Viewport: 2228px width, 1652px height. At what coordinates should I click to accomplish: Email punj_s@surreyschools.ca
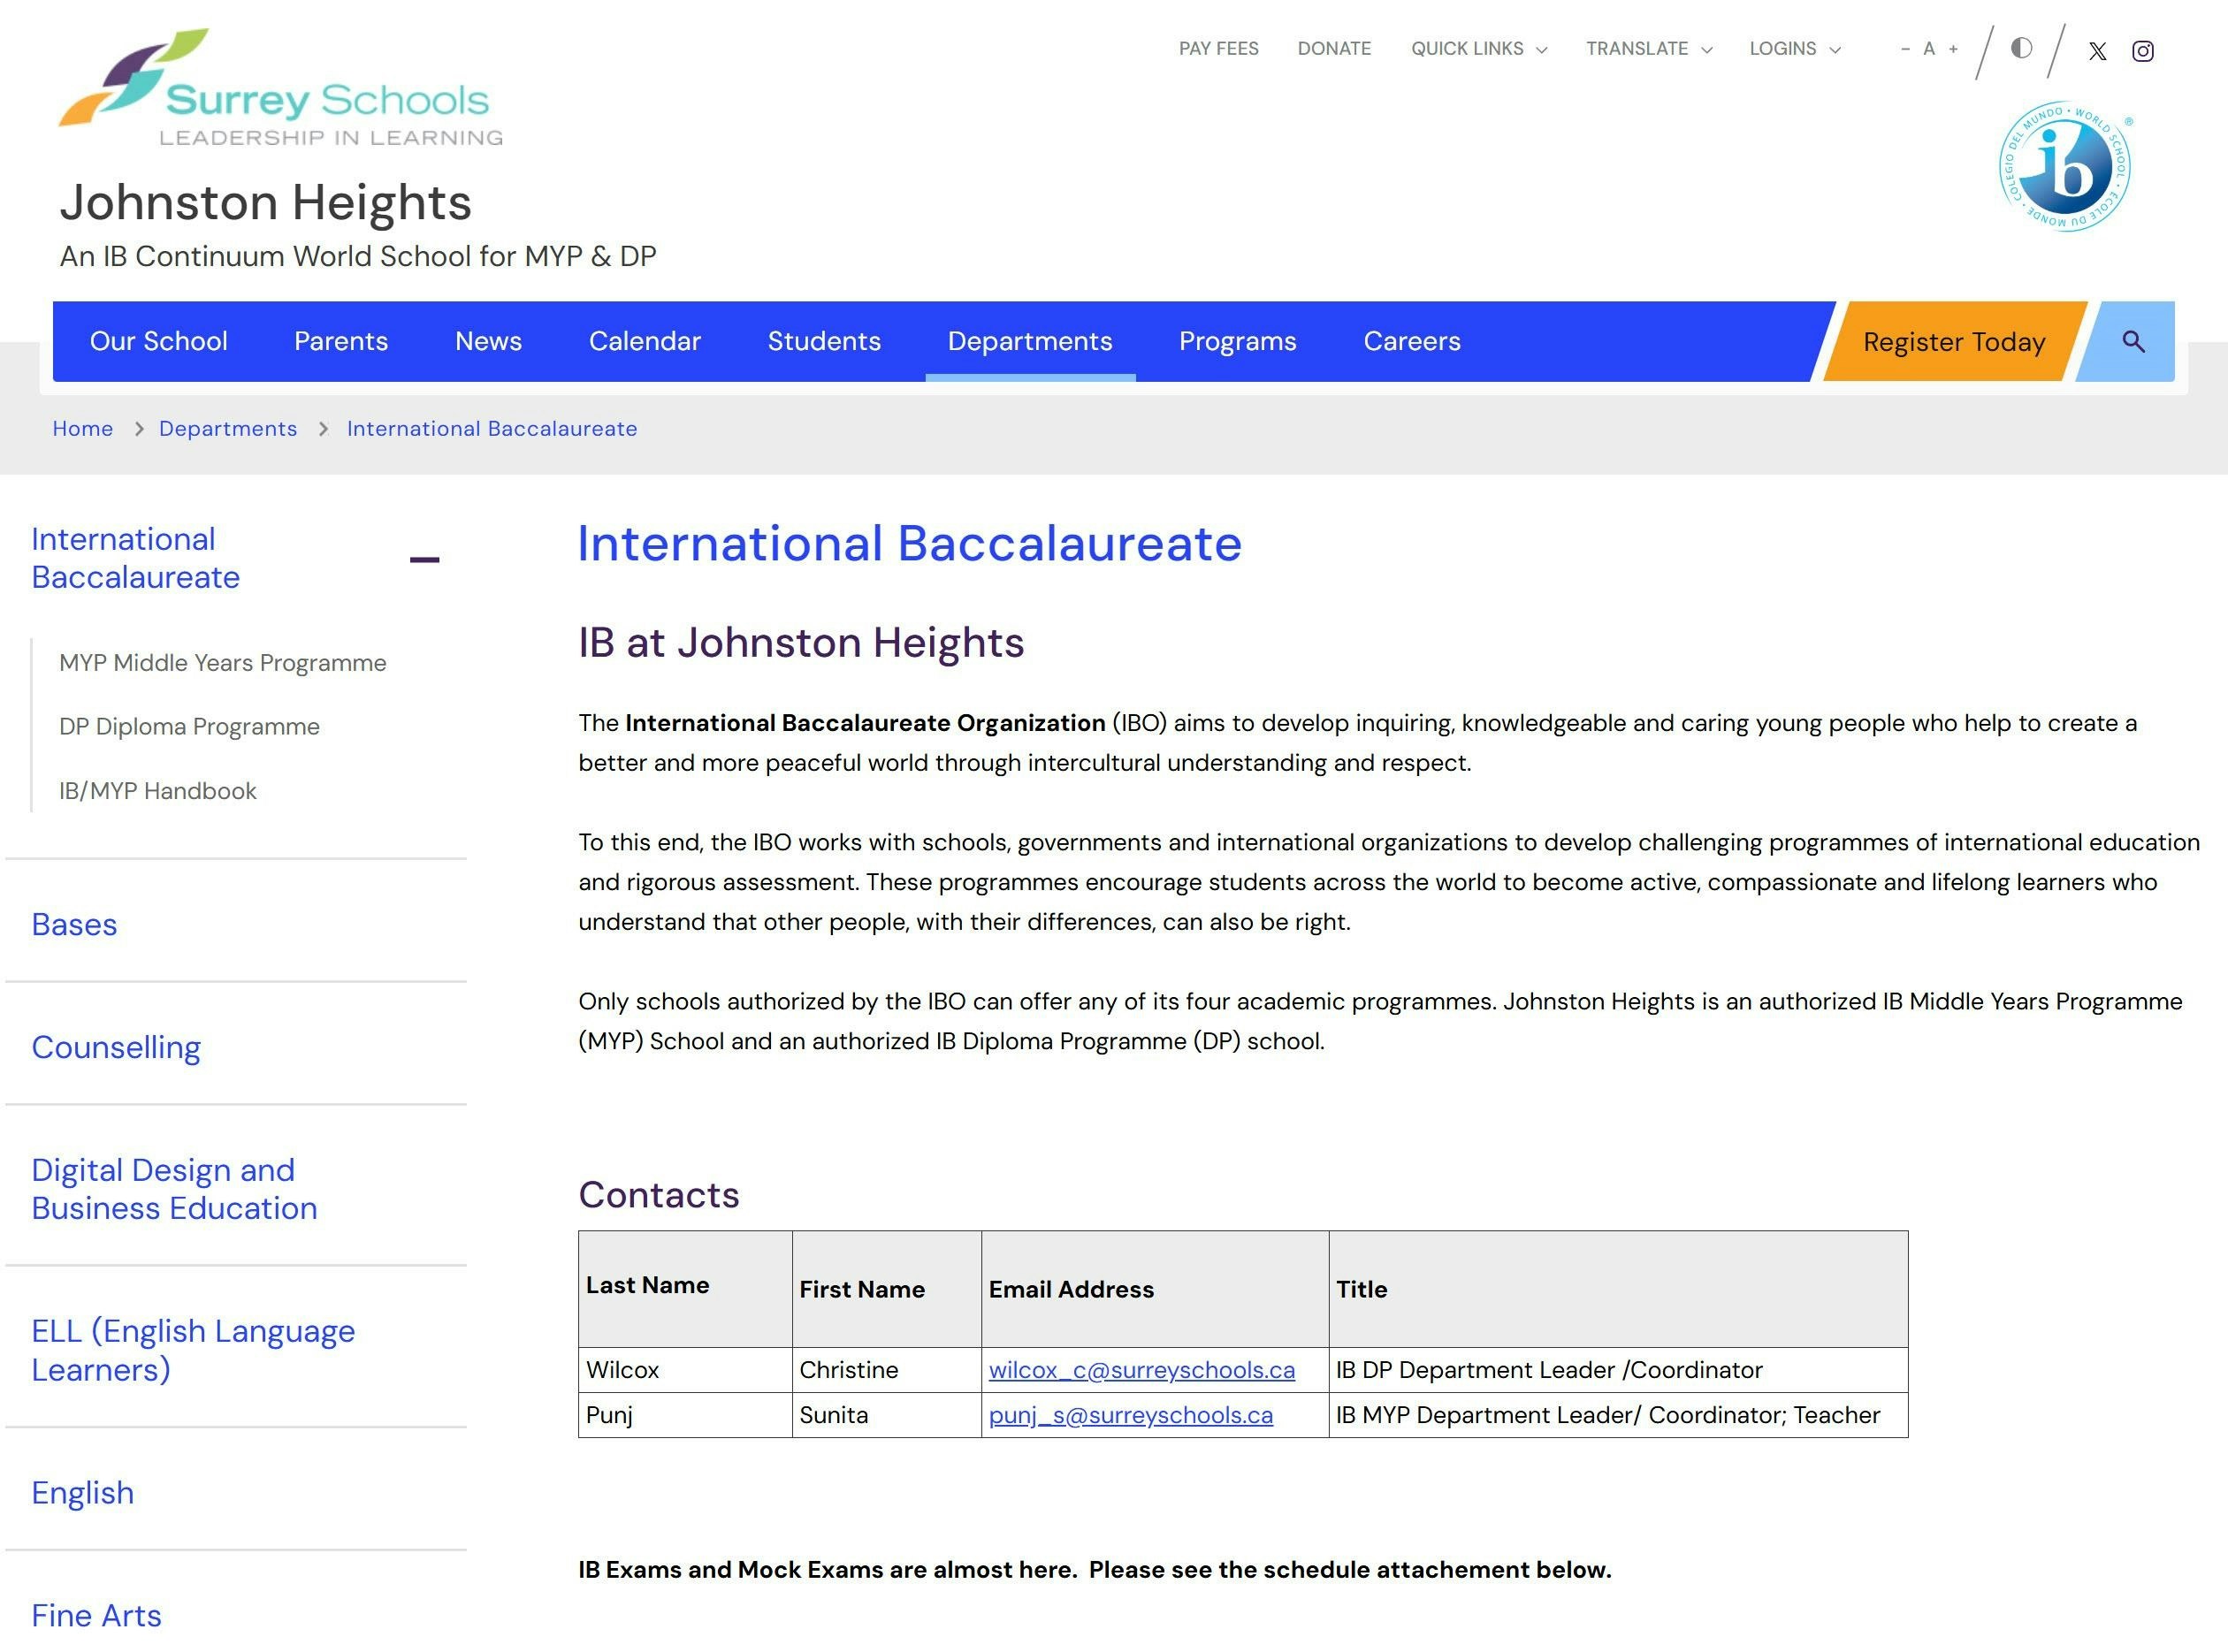pyautogui.click(x=1130, y=1416)
